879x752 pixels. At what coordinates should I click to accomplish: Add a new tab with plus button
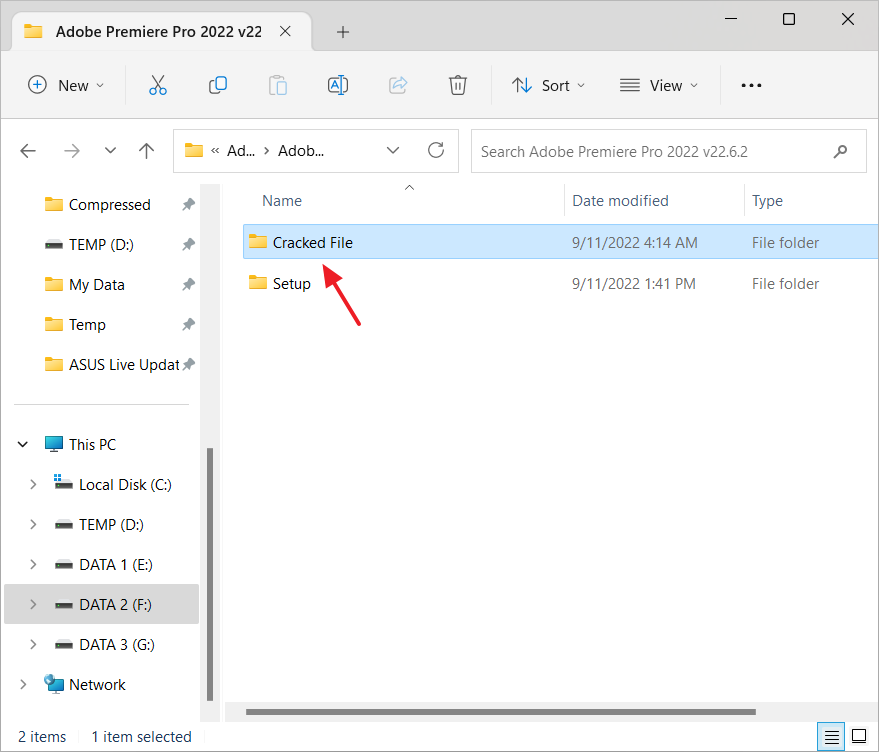click(343, 32)
